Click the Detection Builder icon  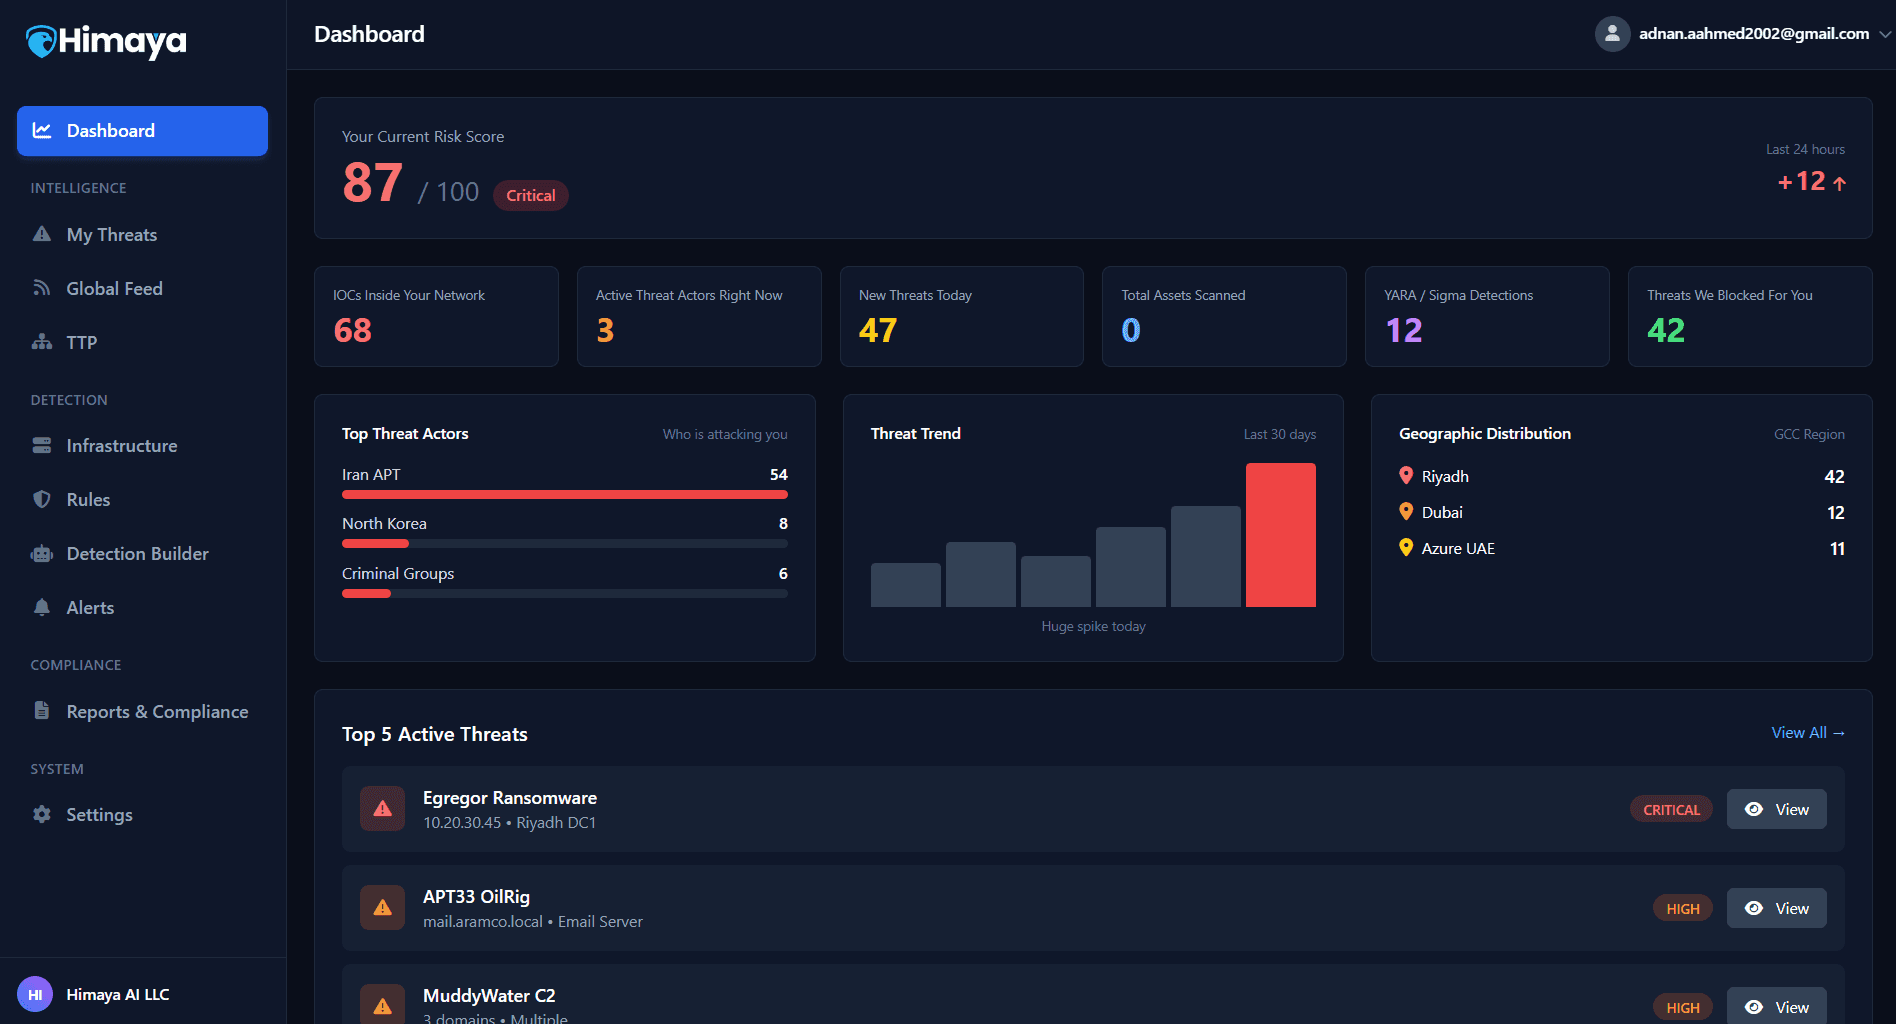(x=42, y=553)
